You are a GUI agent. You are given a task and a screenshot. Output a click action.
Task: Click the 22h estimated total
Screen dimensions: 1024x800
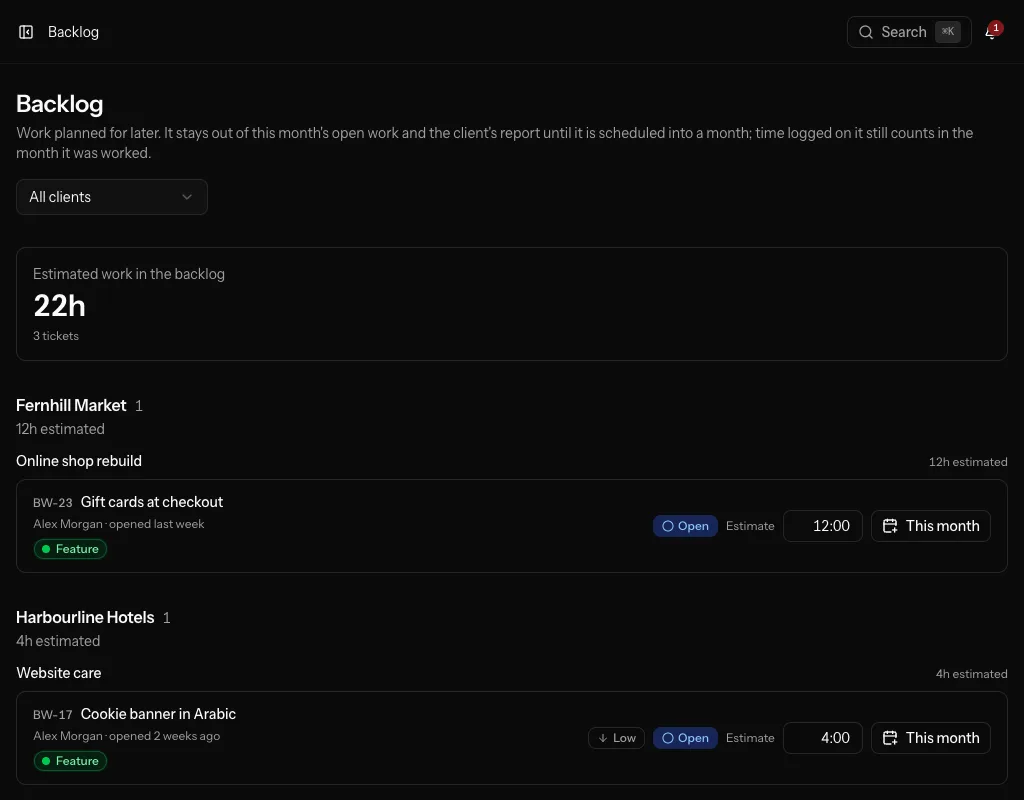[x=59, y=306]
